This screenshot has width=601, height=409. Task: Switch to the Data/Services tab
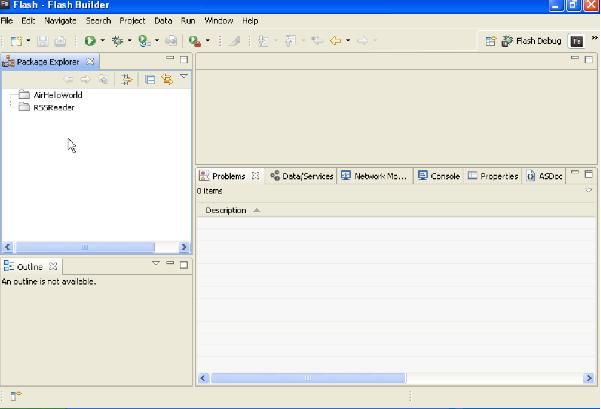(302, 176)
